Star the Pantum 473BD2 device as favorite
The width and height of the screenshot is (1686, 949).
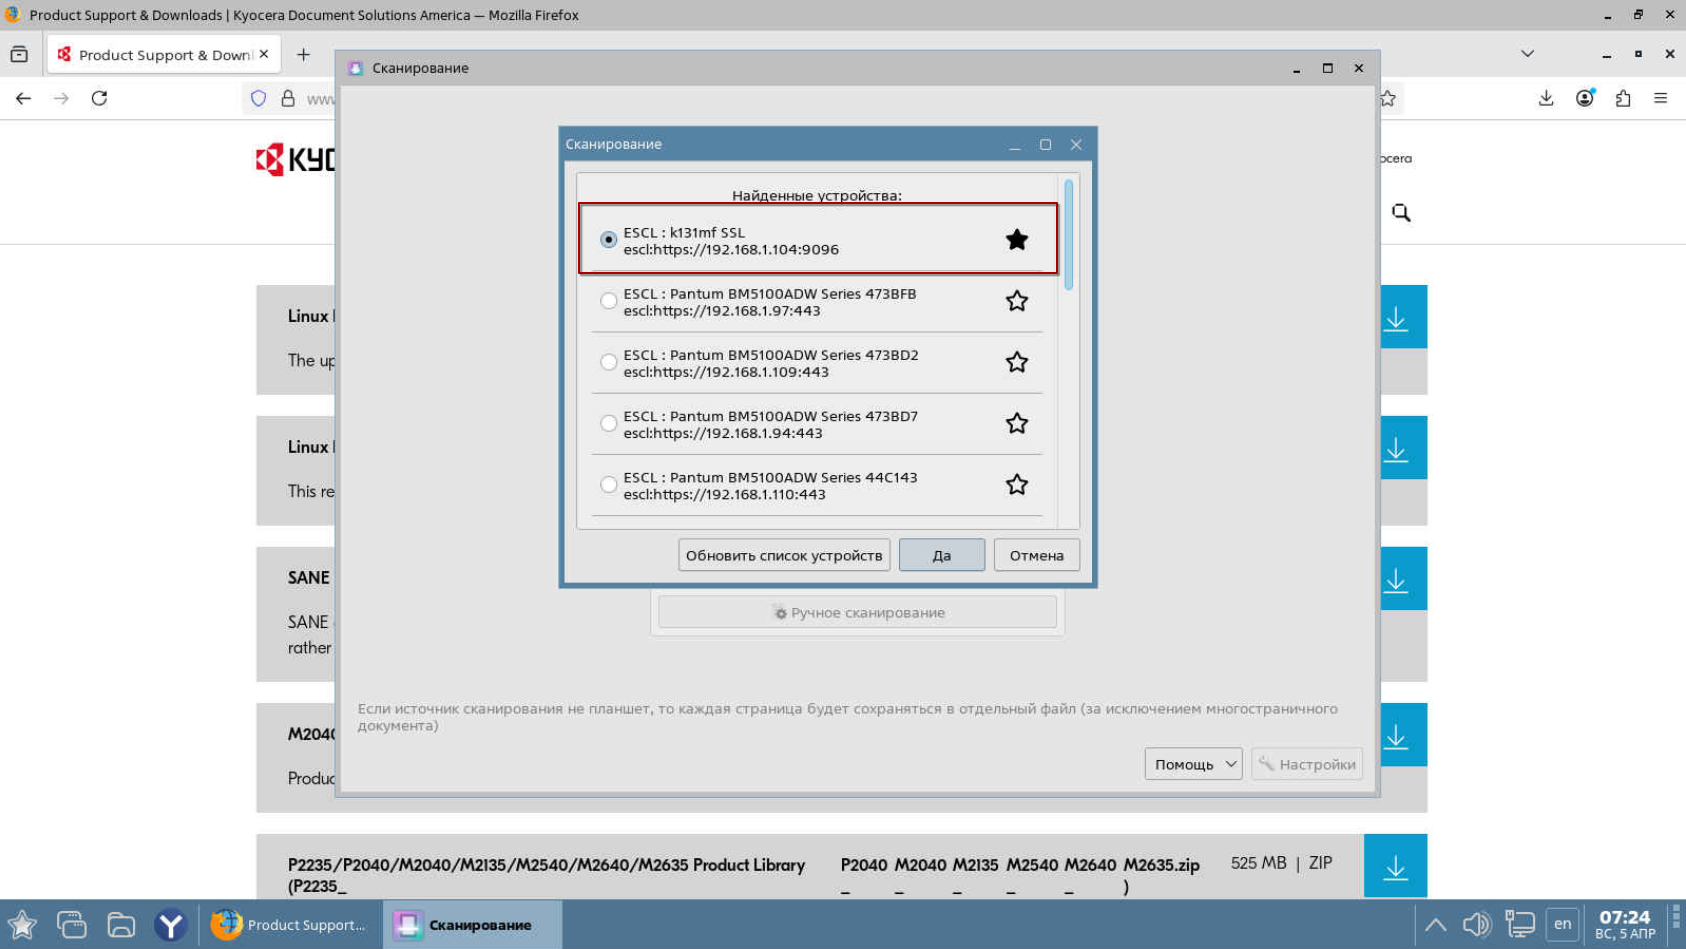pos(1016,362)
